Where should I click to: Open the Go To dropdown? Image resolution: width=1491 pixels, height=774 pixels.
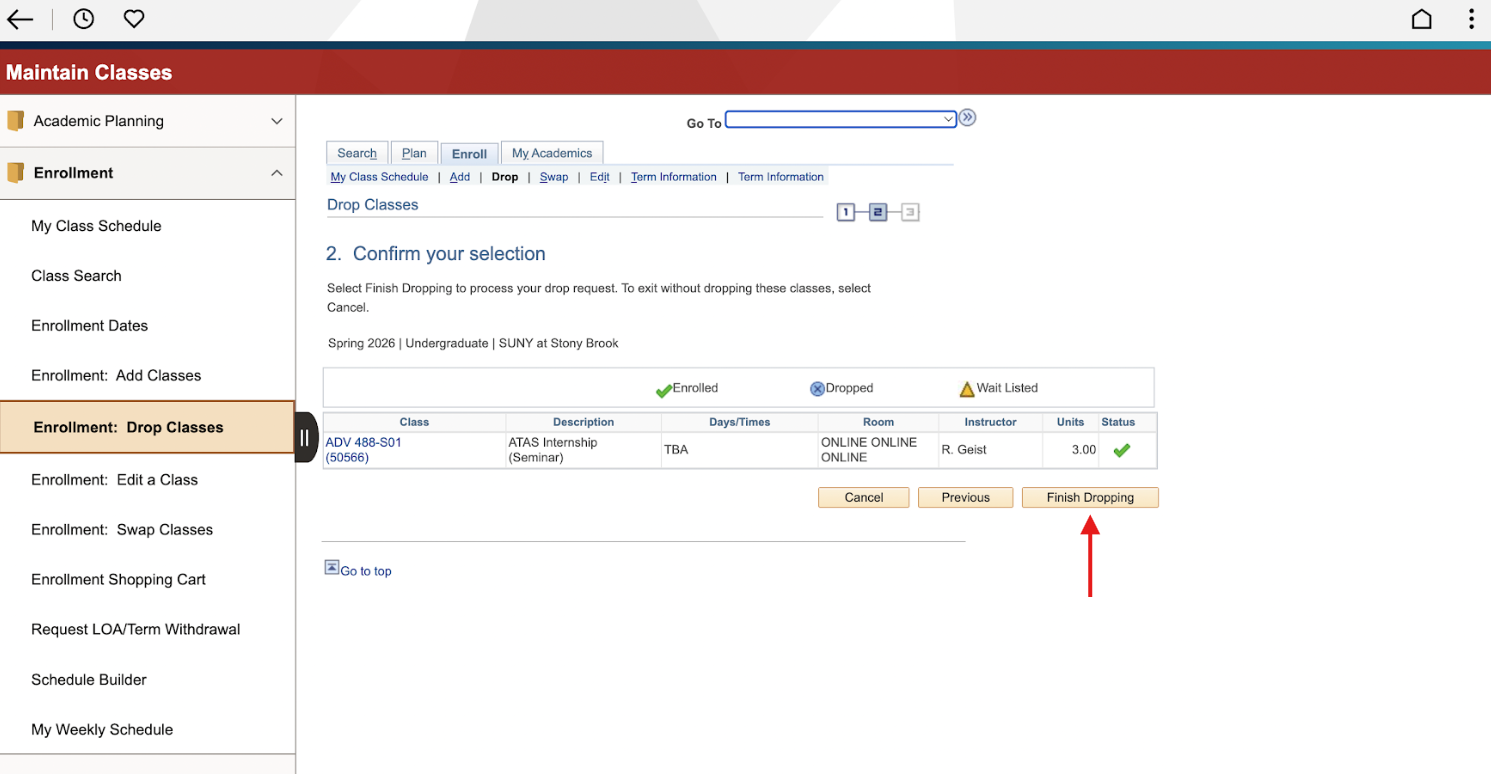(x=841, y=119)
